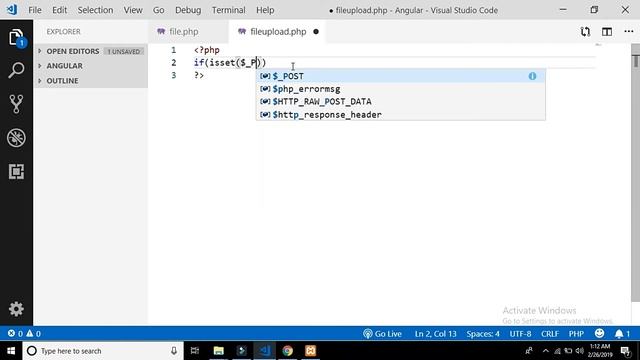Click the errors count icon in status bar
This screenshot has height=360, width=640.
click(11, 333)
